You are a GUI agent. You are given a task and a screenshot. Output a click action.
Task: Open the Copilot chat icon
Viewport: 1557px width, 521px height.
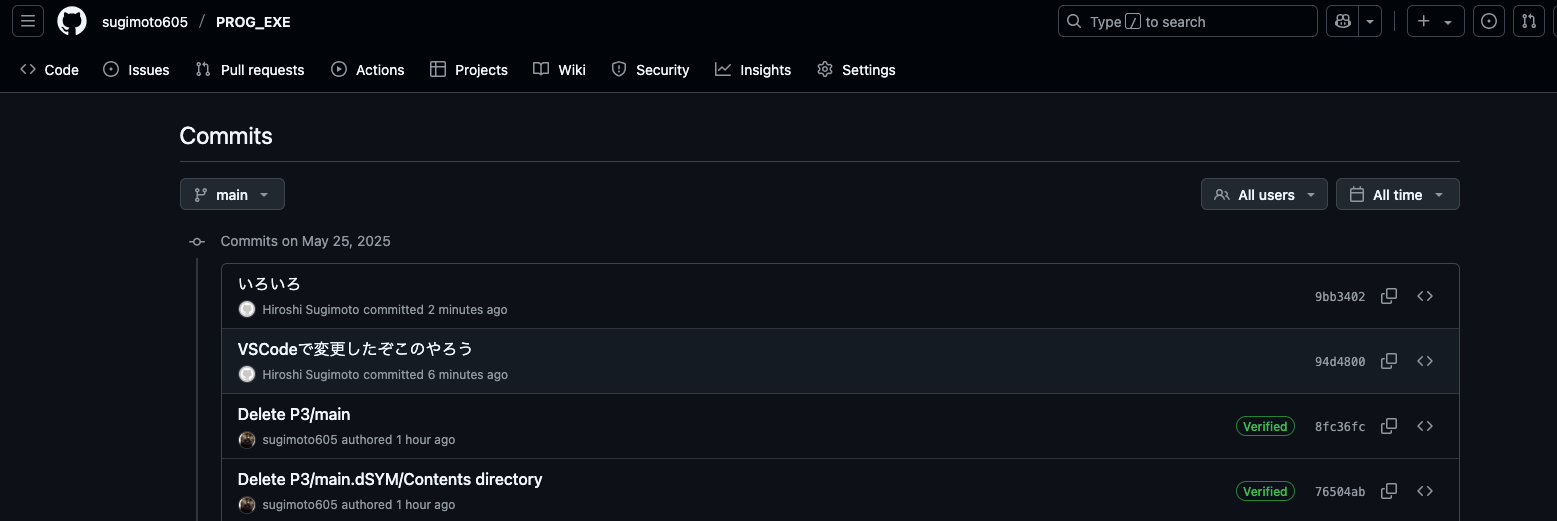coord(1341,21)
